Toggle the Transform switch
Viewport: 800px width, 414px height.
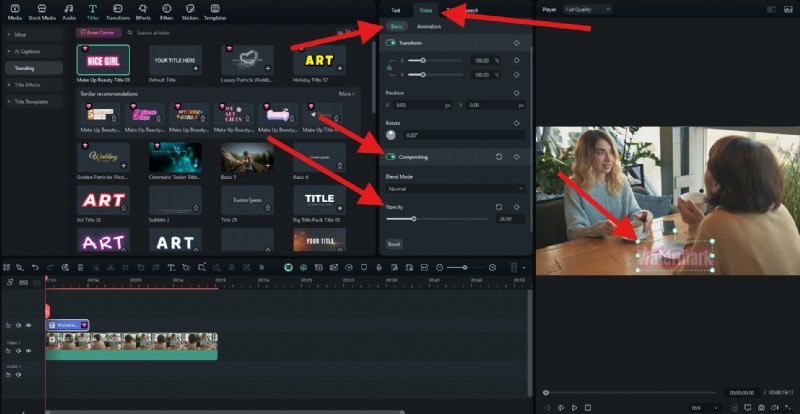point(391,43)
